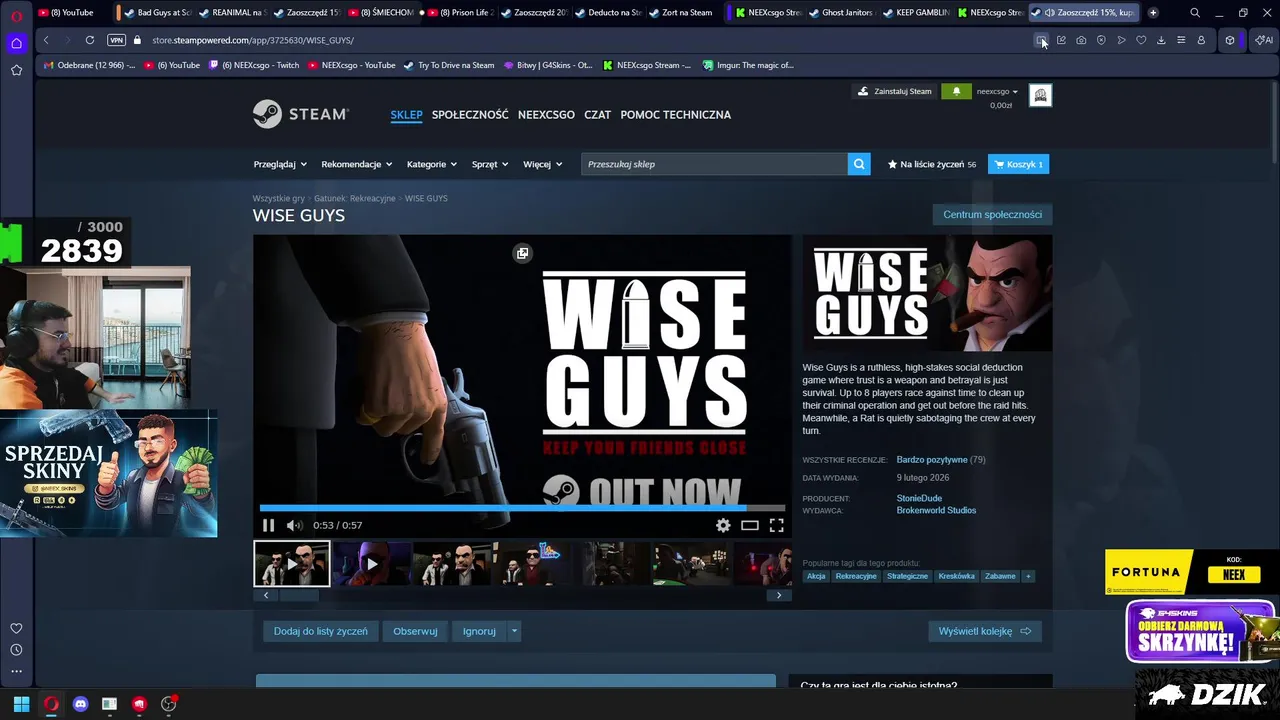Click the Przeszukaj sklep search field
The image size is (1280, 720).
(x=714, y=164)
